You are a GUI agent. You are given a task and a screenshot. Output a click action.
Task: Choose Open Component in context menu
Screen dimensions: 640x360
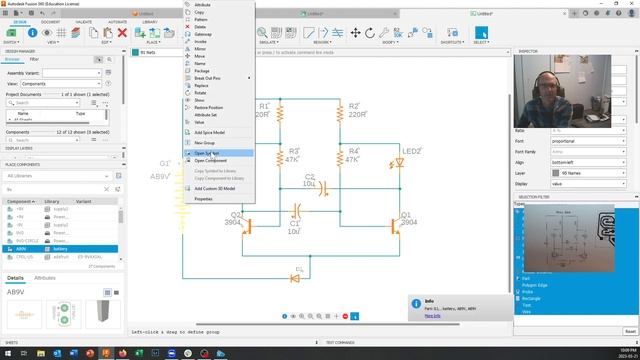tap(219, 160)
